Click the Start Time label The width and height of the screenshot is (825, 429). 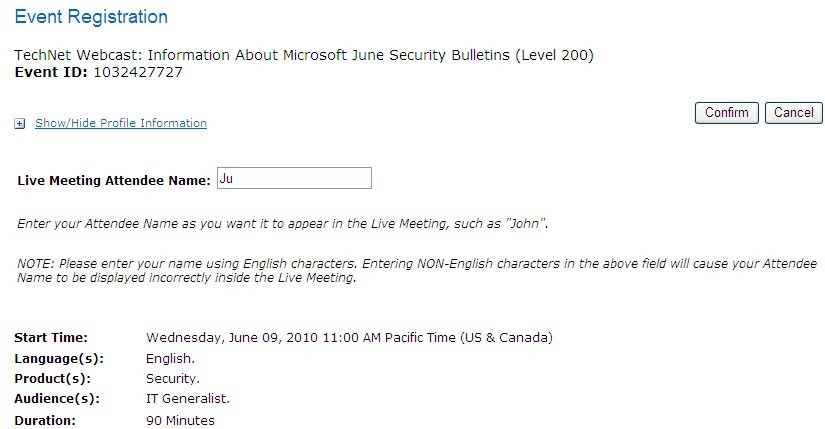coord(51,337)
